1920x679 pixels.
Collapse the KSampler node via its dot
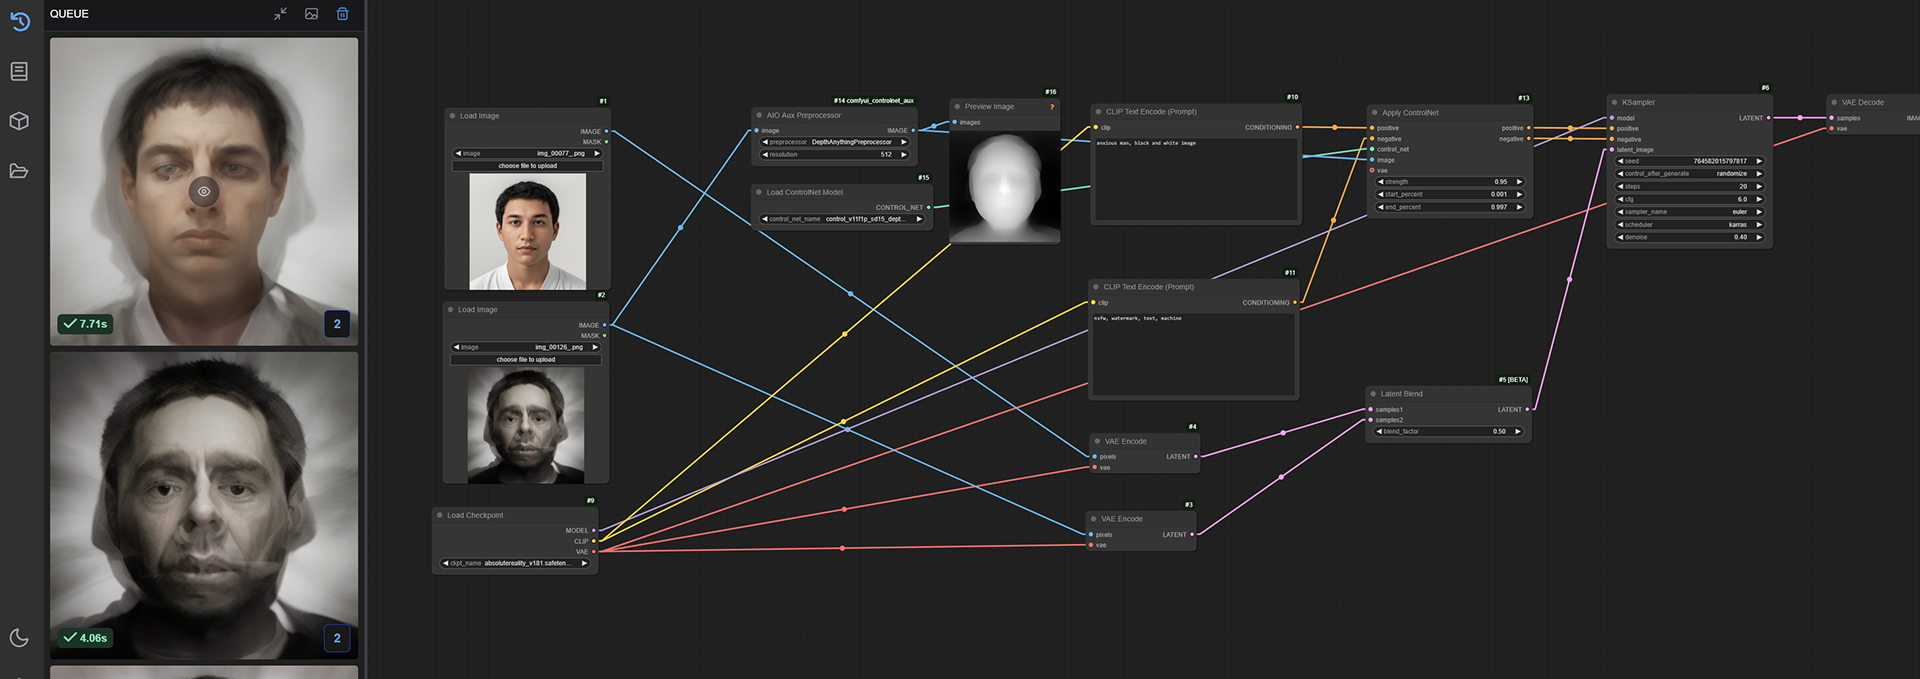(x=1615, y=102)
